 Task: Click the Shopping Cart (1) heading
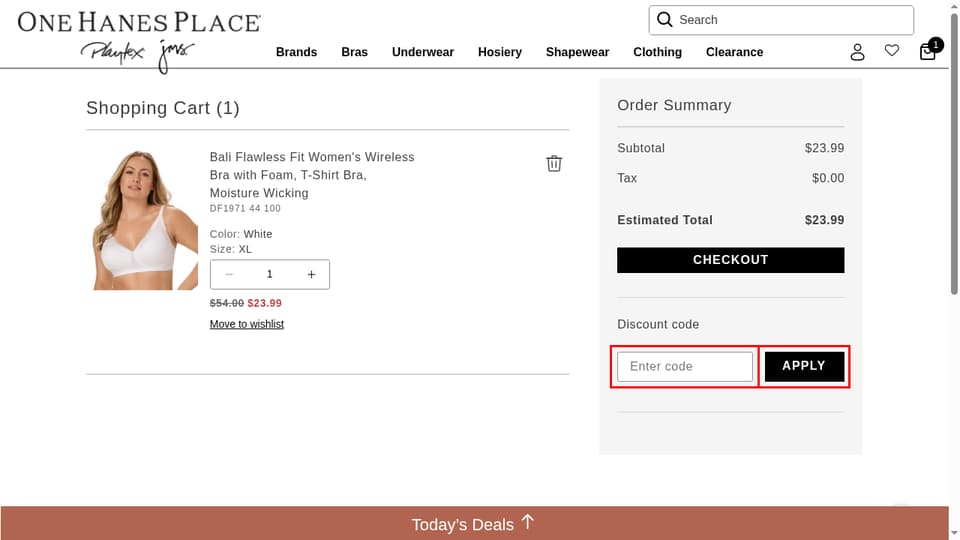163,108
